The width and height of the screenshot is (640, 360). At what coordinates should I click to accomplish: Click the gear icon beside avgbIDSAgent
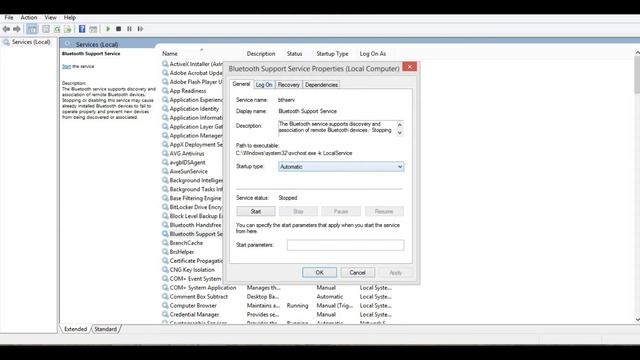[165, 162]
